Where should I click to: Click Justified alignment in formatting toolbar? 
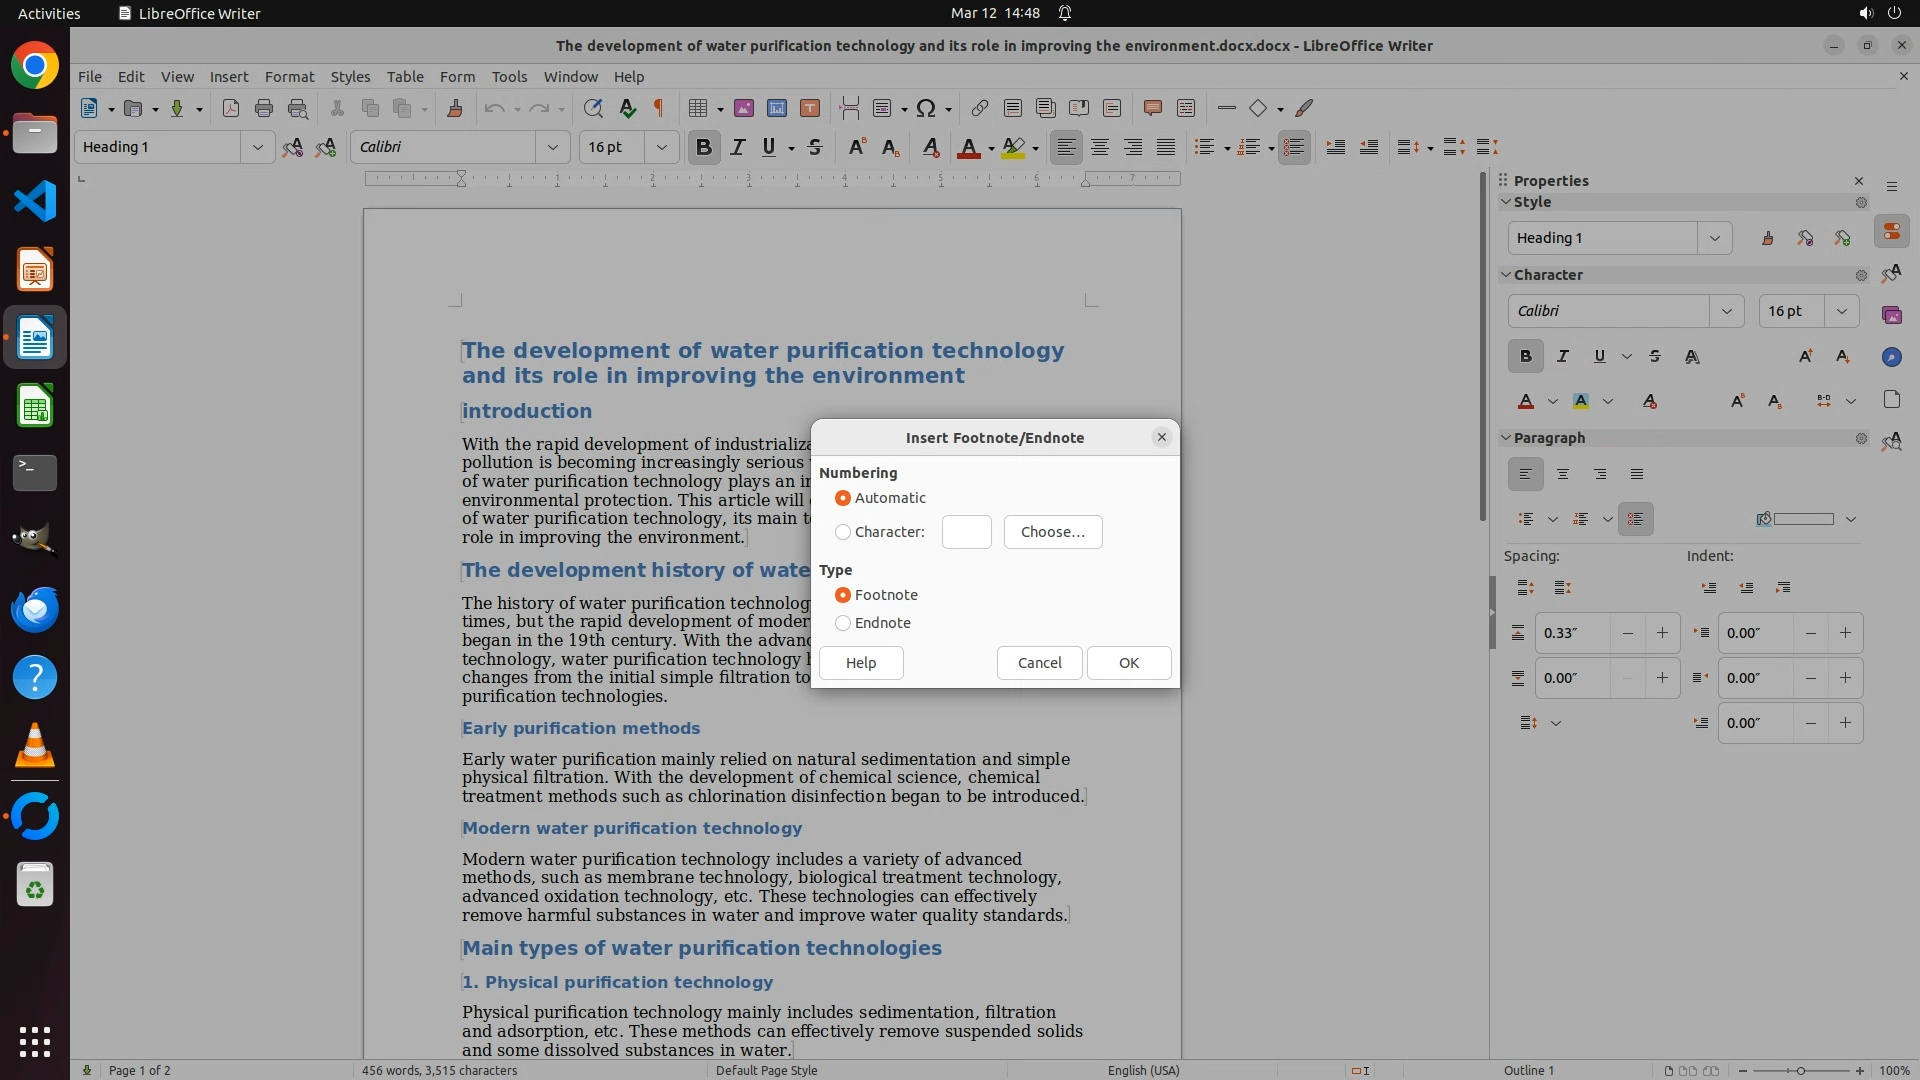1166,147
